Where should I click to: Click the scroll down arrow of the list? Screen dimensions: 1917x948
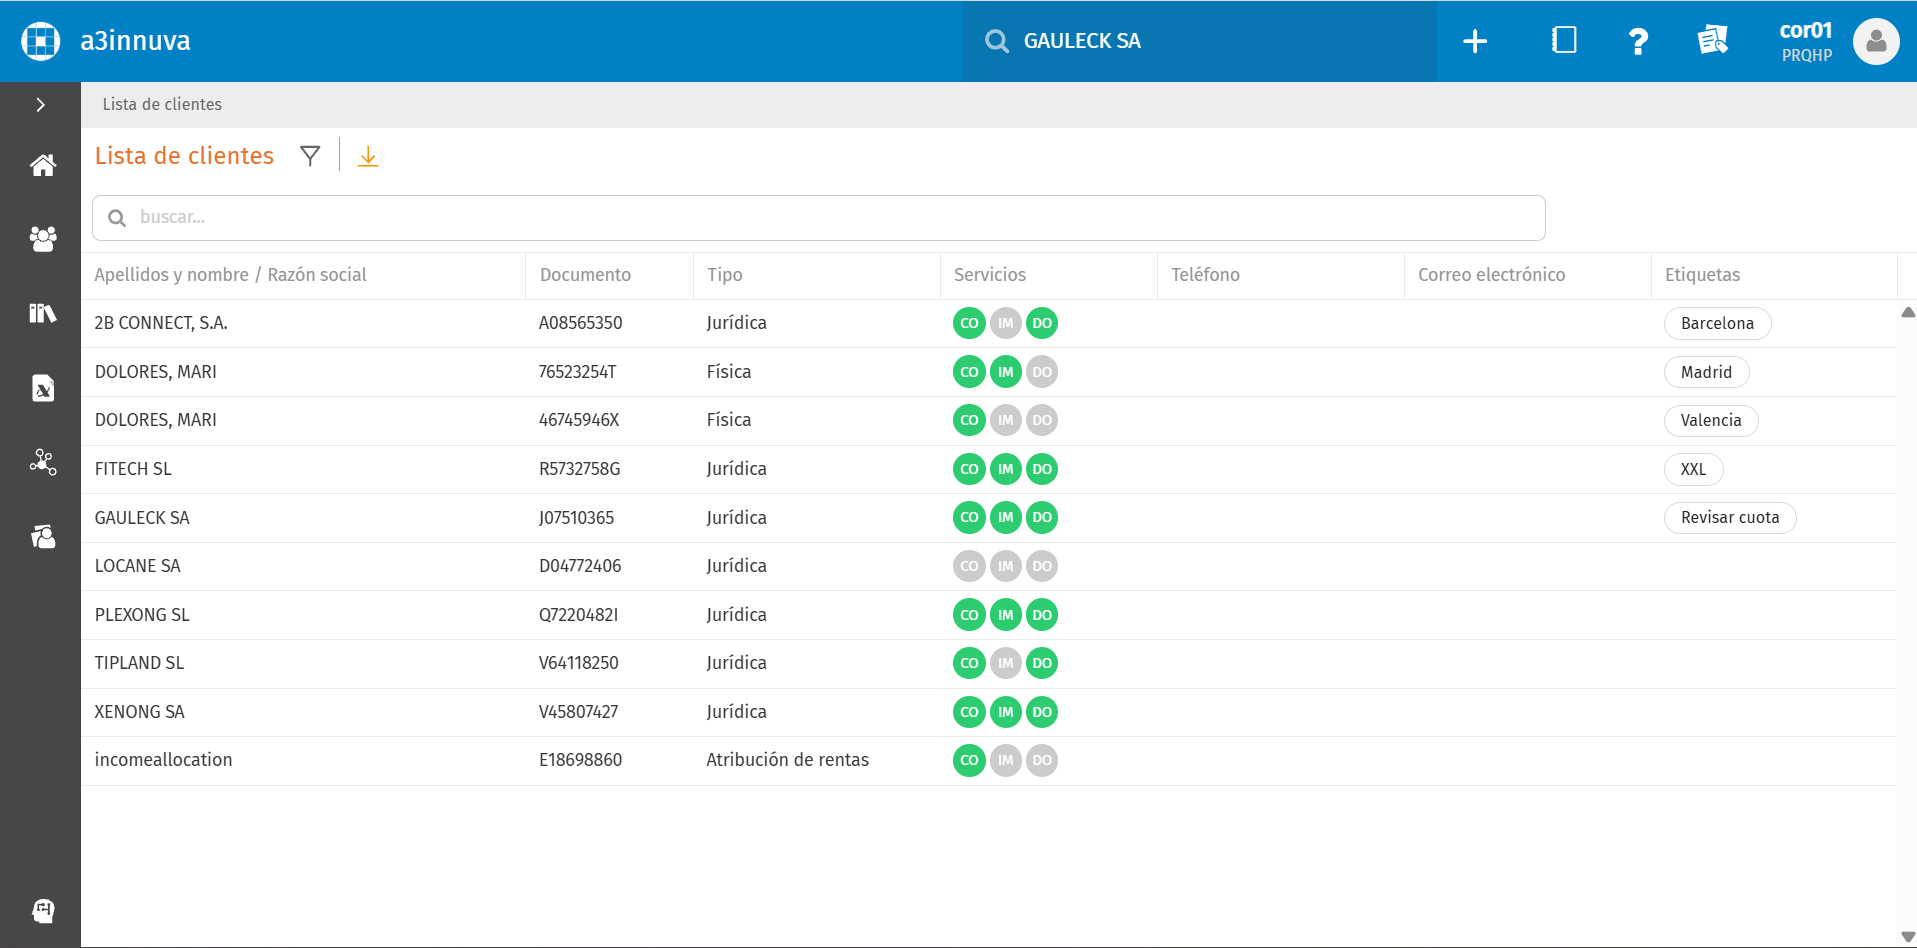[1908, 937]
